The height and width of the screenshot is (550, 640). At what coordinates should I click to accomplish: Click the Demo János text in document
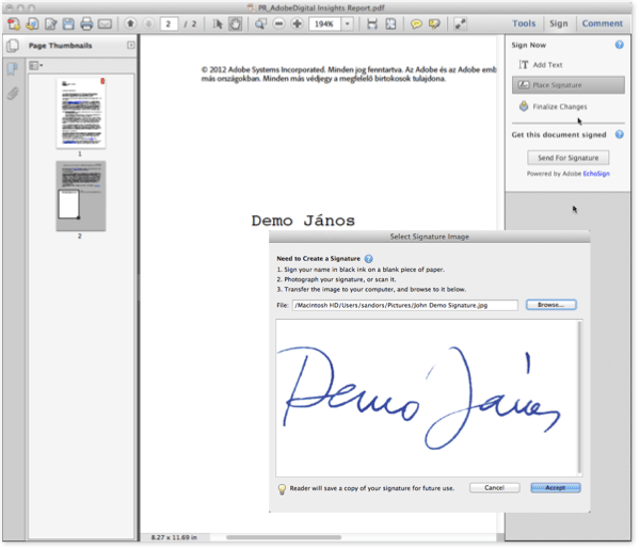[303, 221]
